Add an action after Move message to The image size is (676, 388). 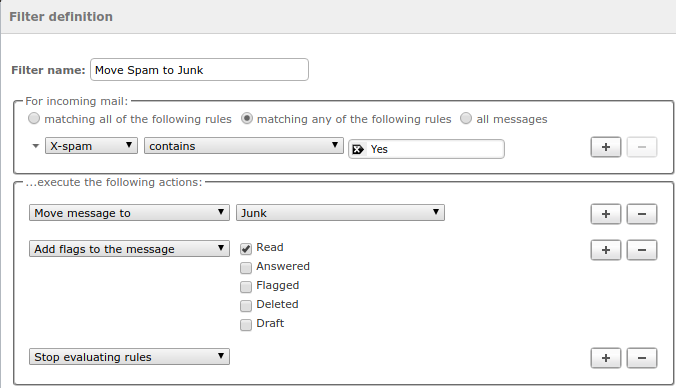coord(606,214)
